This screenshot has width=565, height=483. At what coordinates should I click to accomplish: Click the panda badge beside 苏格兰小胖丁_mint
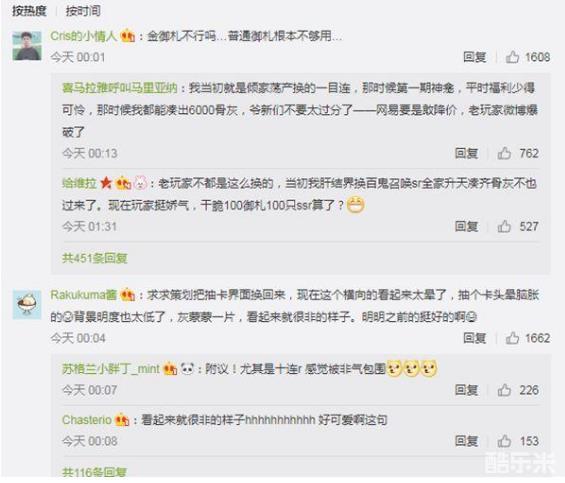[187, 368]
